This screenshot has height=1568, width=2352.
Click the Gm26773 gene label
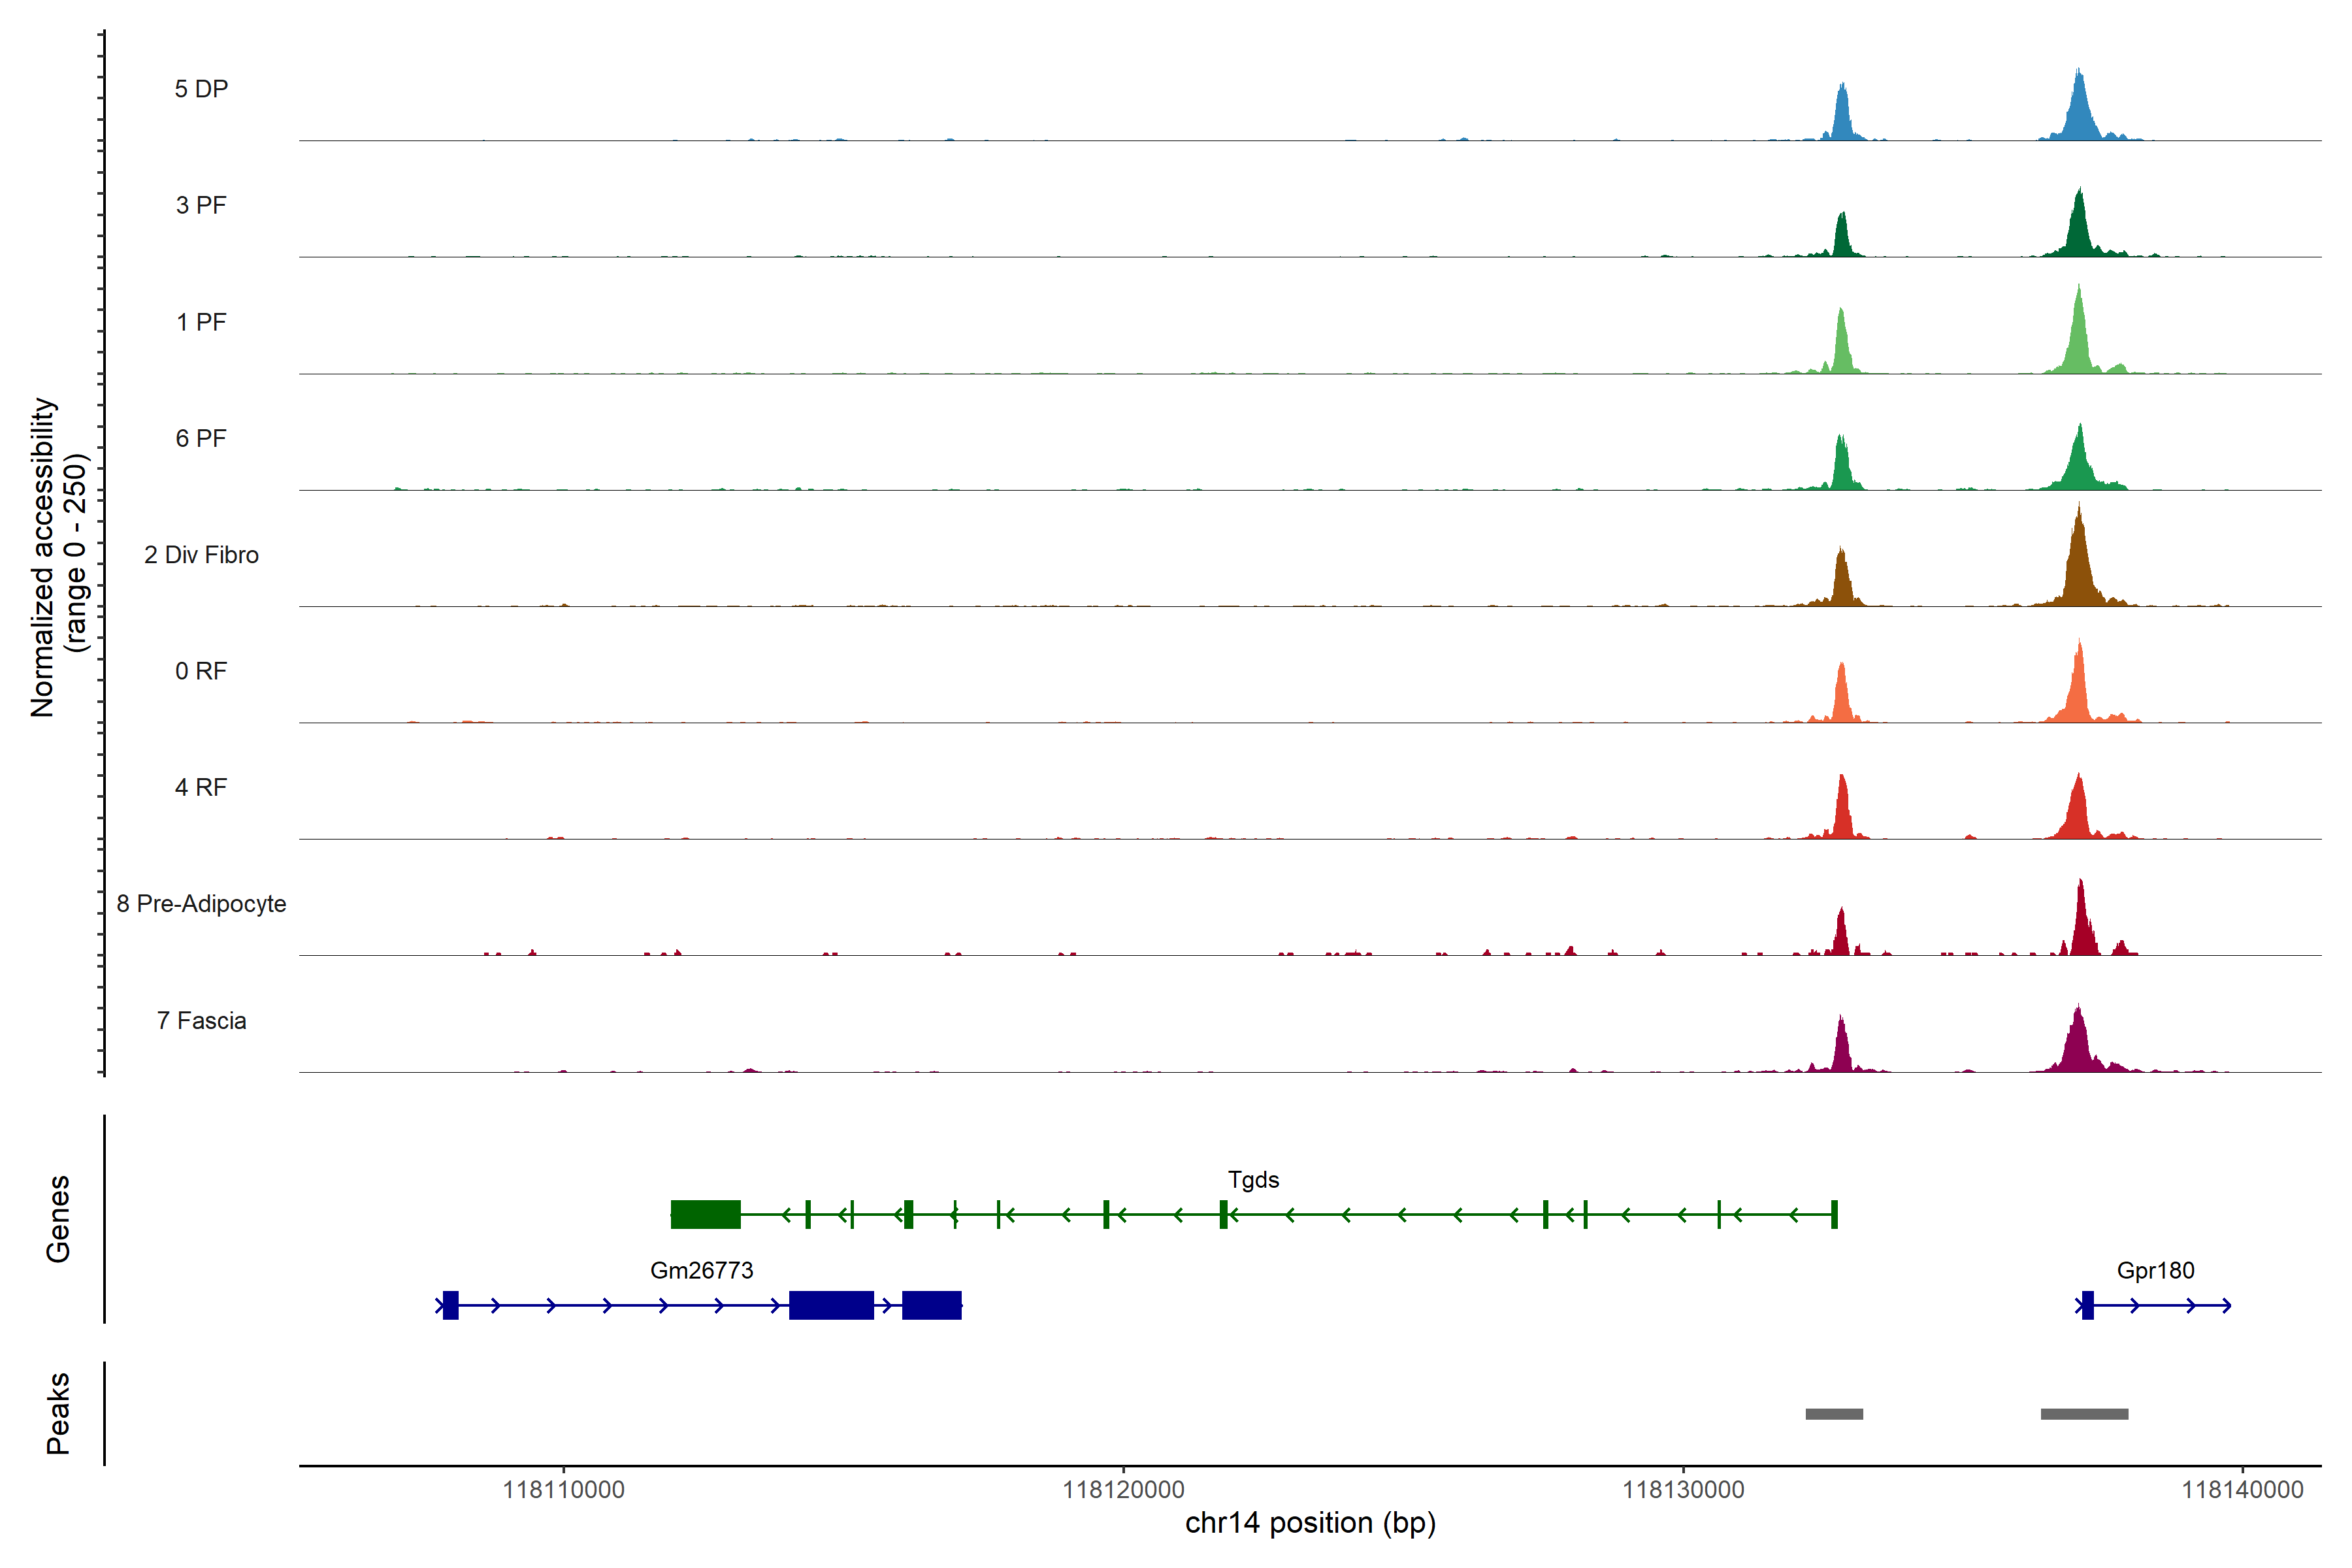701,1270
